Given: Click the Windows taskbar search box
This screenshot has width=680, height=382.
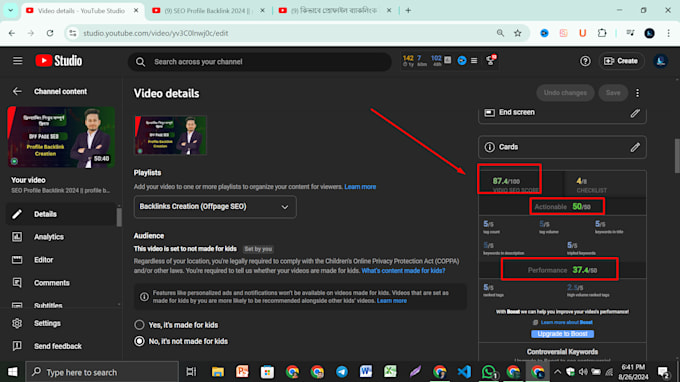Looking at the screenshot, I should (102, 372).
